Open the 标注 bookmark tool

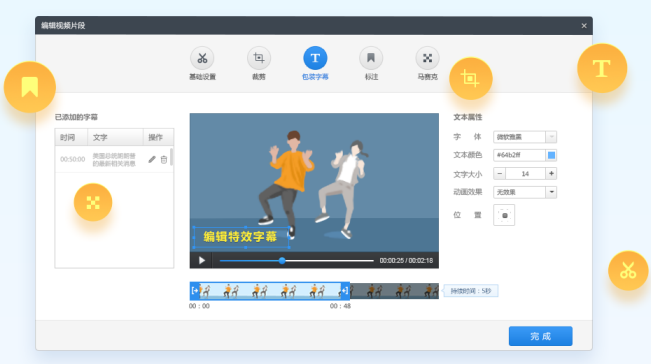[371, 58]
